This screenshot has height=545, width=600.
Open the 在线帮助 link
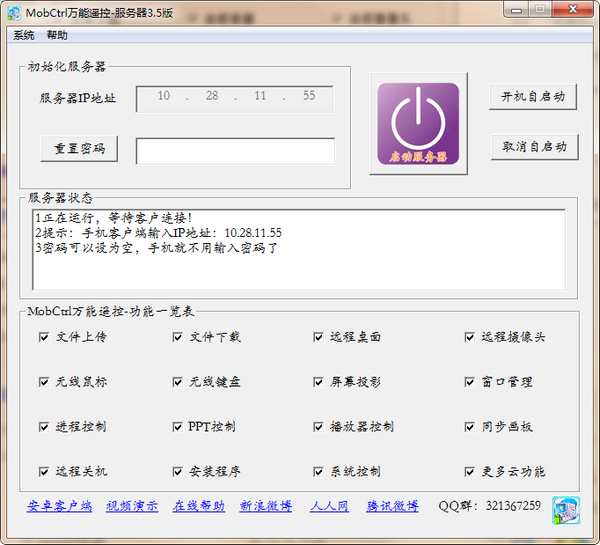199,506
